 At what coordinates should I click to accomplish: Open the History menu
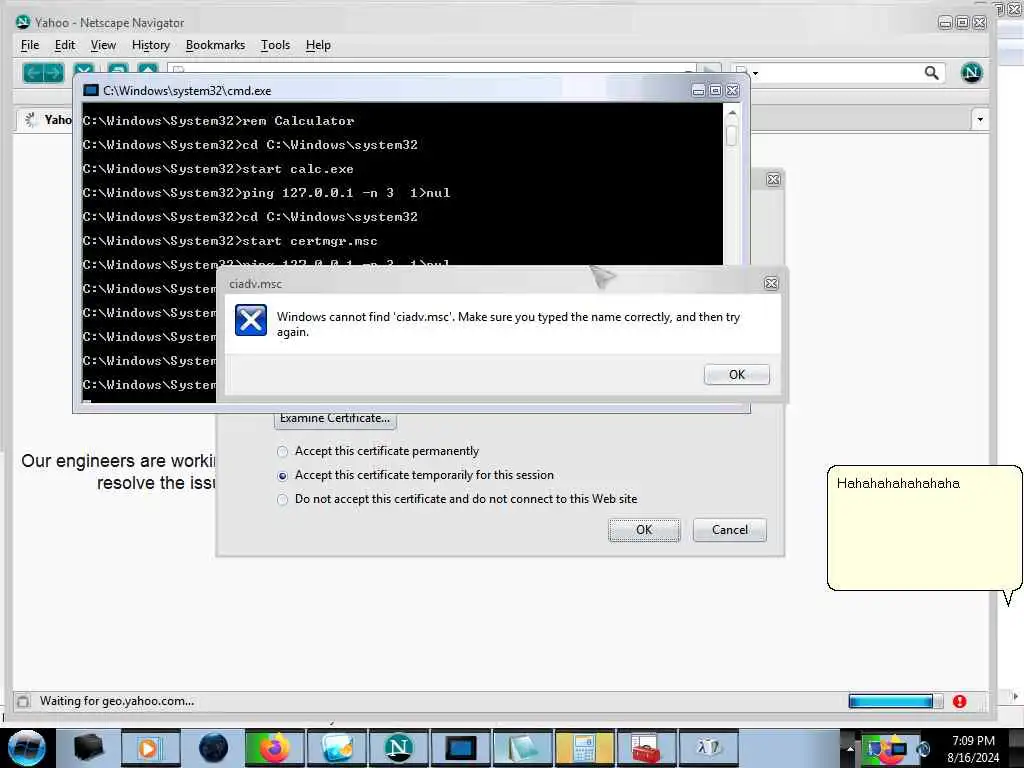coord(151,45)
